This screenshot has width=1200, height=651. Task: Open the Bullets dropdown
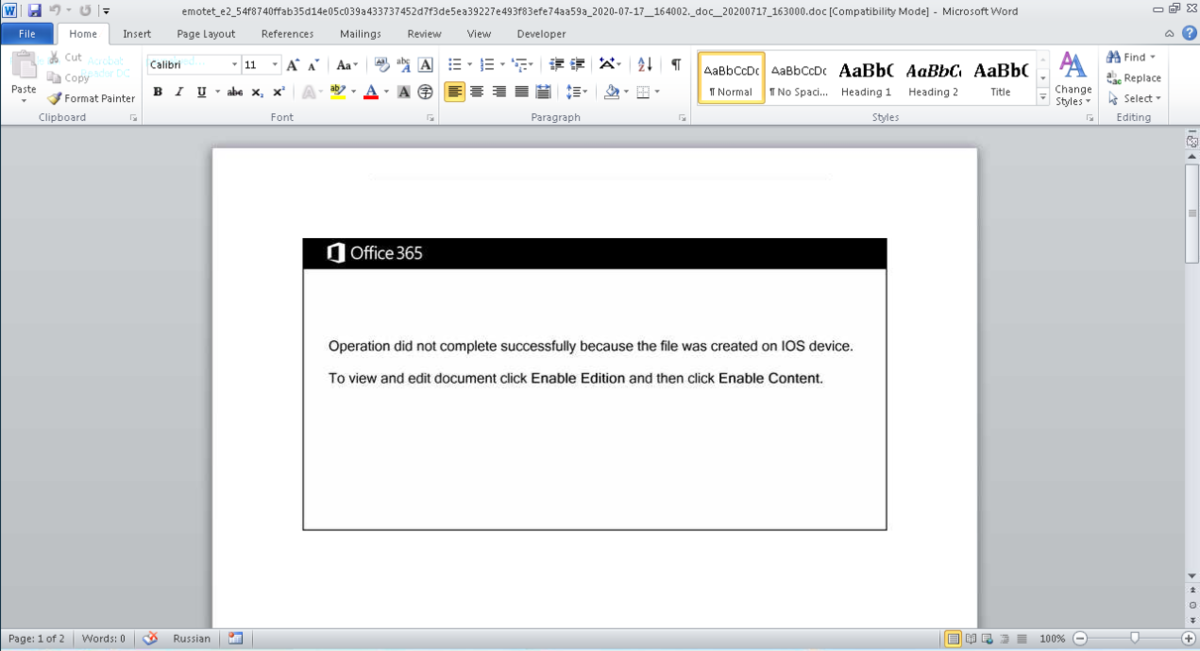(470, 65)
